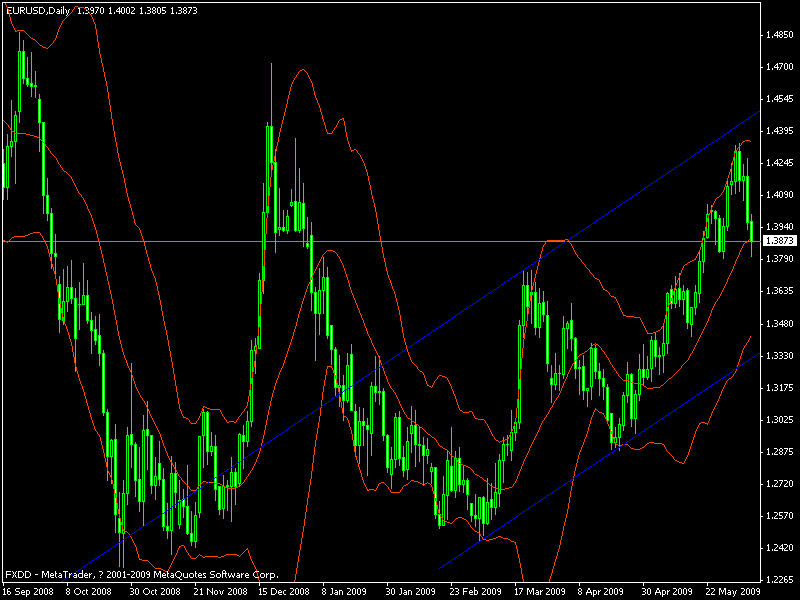Click the 23 Feb 2009 date label

(476, 592)
